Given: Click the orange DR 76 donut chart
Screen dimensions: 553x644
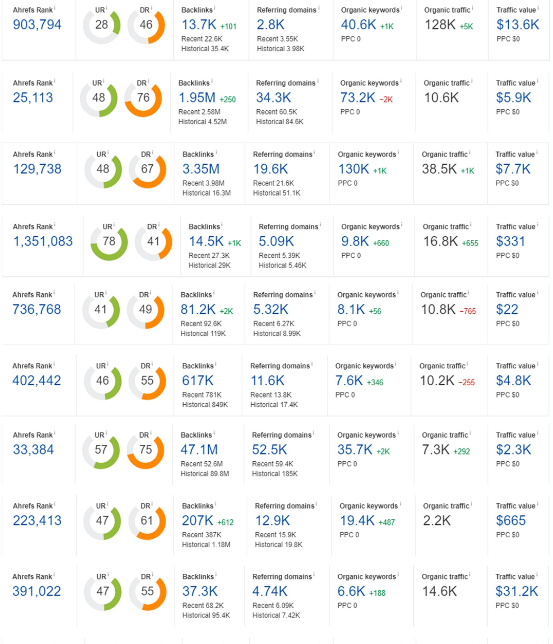Looking at the screenshot, I should [143, 99].
